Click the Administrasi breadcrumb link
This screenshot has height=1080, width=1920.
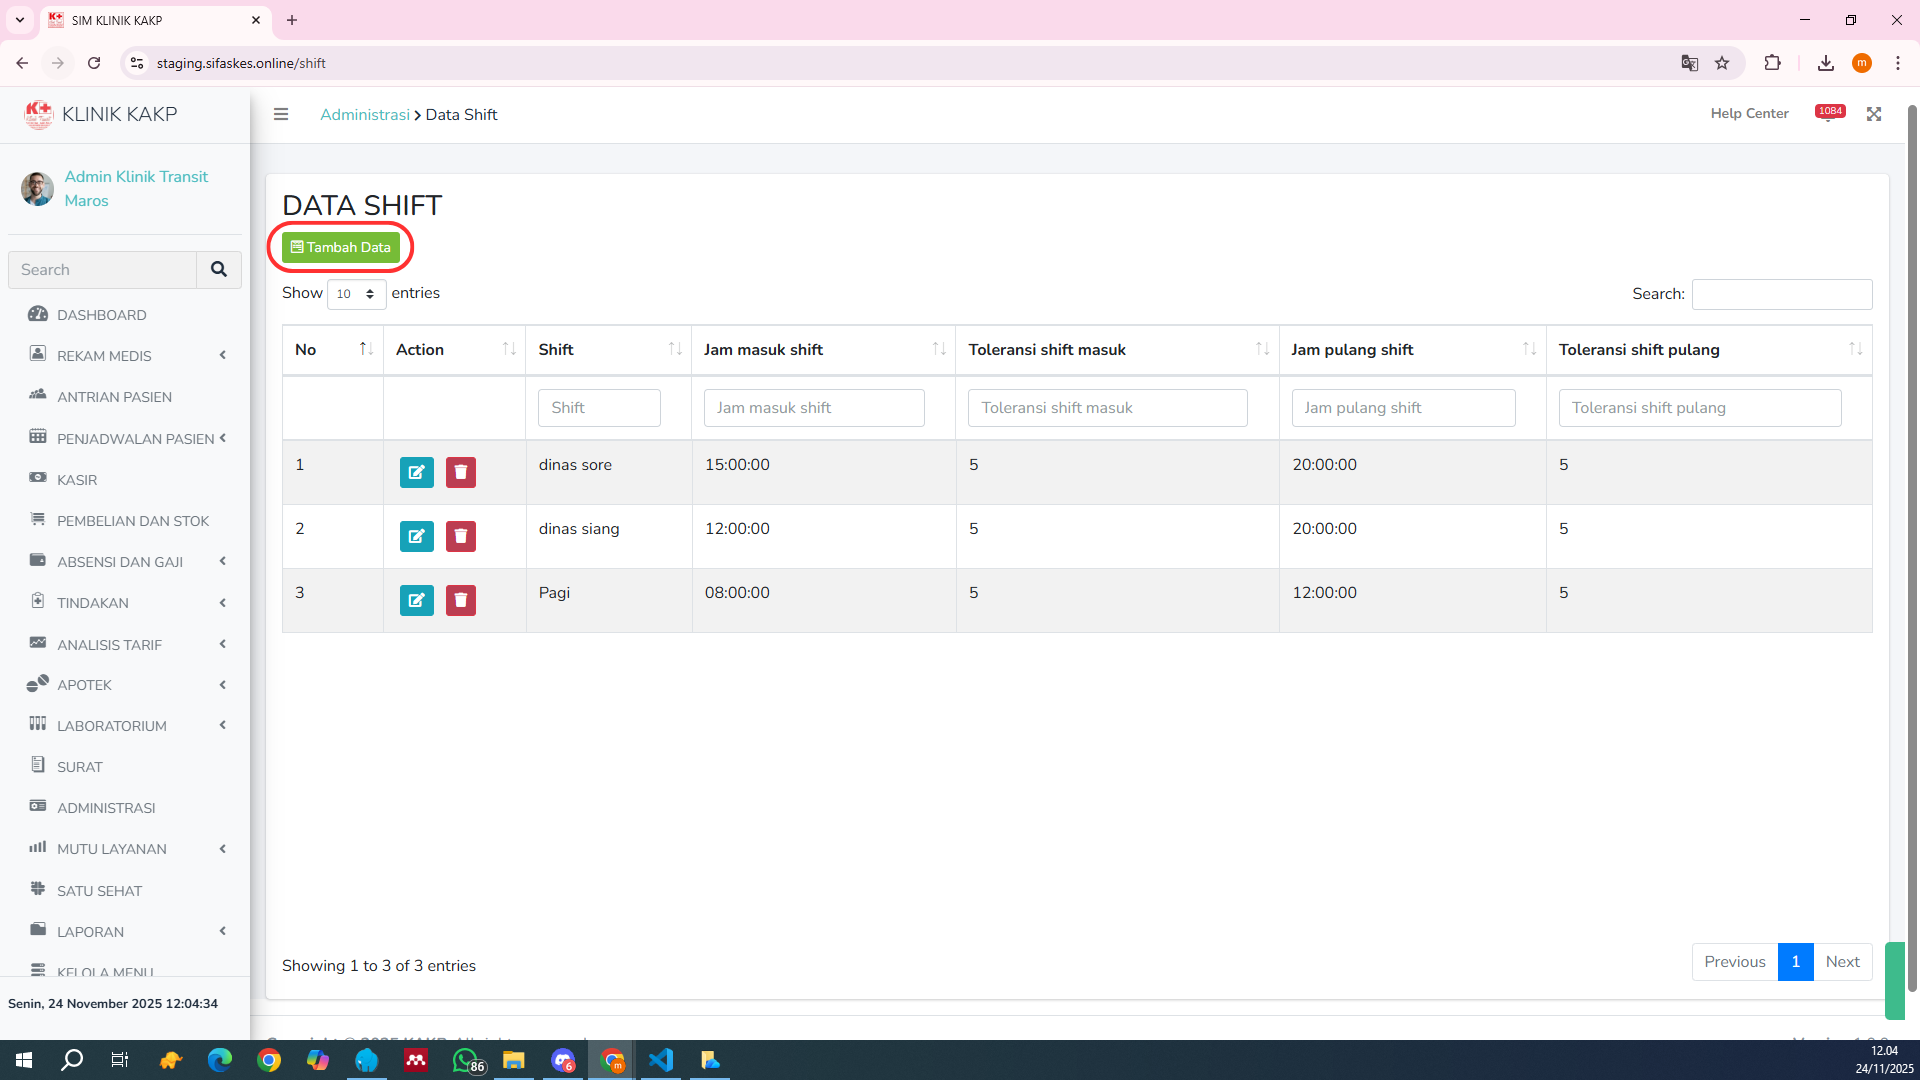(364, 114)
